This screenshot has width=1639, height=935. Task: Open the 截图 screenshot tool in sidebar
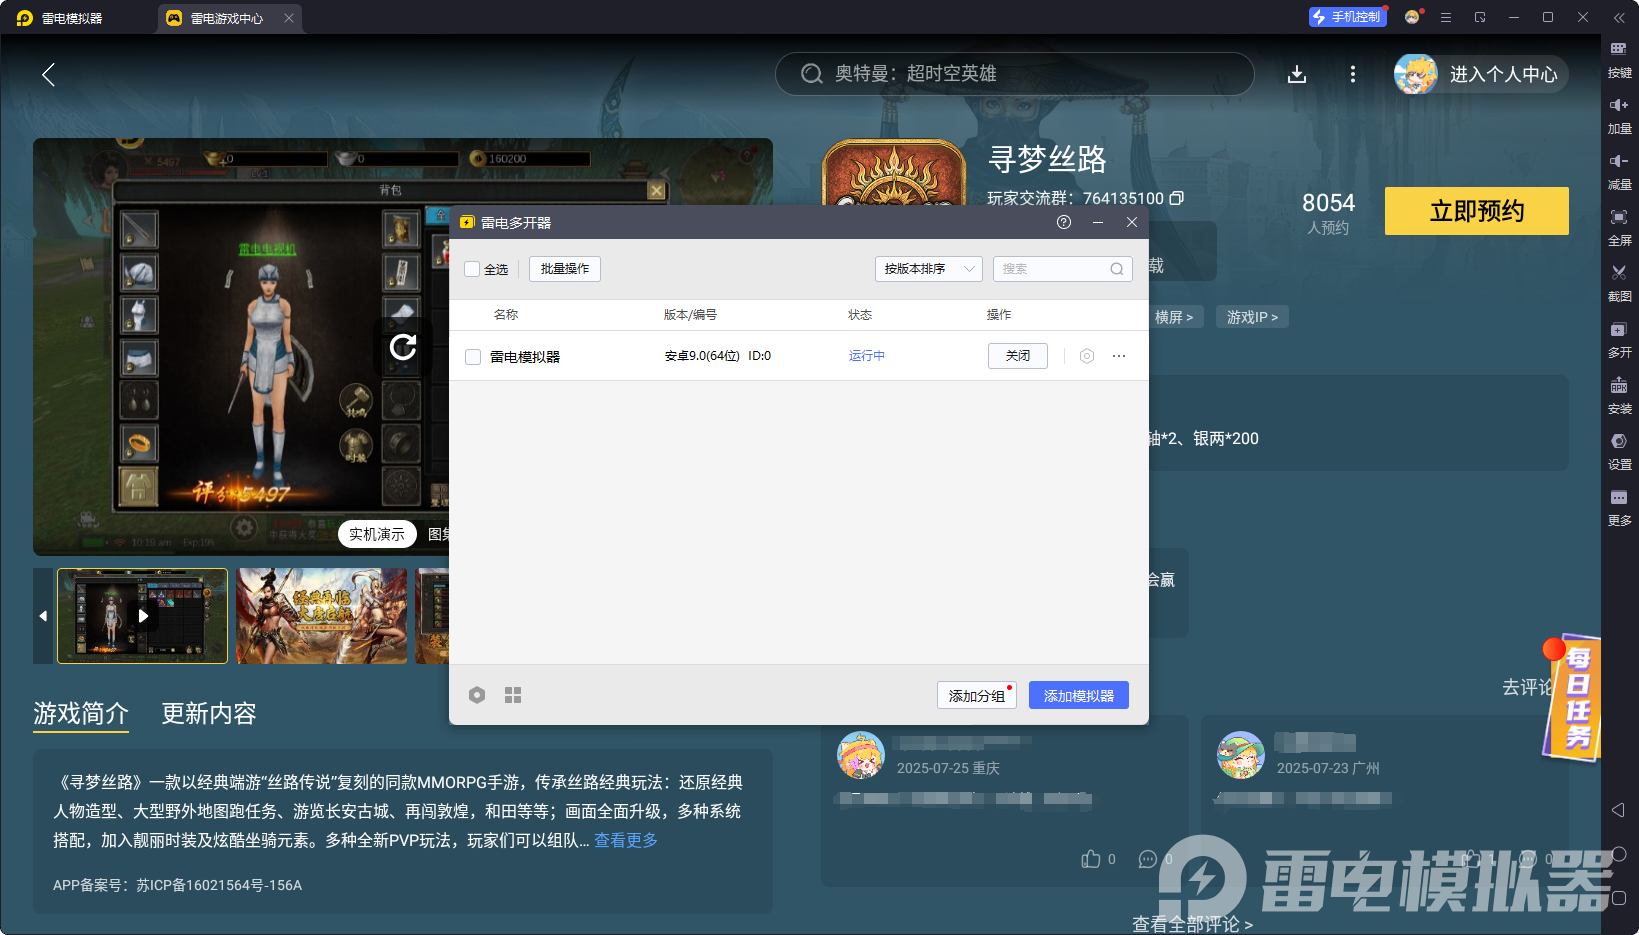click(1619, 280)
